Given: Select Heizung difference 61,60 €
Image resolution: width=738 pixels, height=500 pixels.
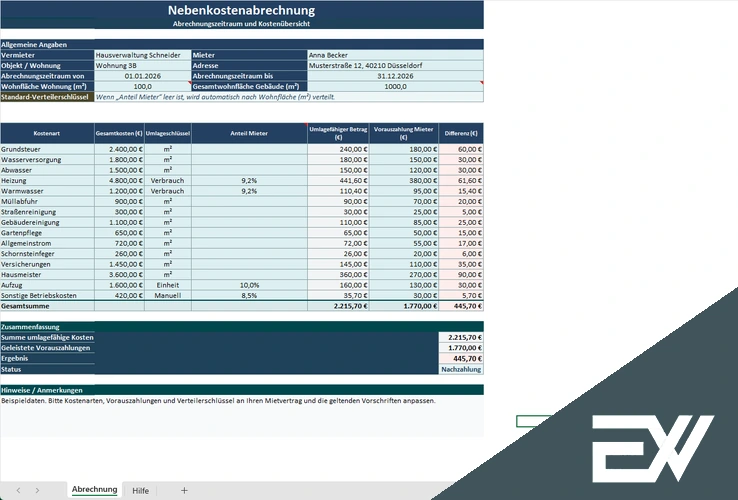Looking at the screenshot, I should (461, 180).
